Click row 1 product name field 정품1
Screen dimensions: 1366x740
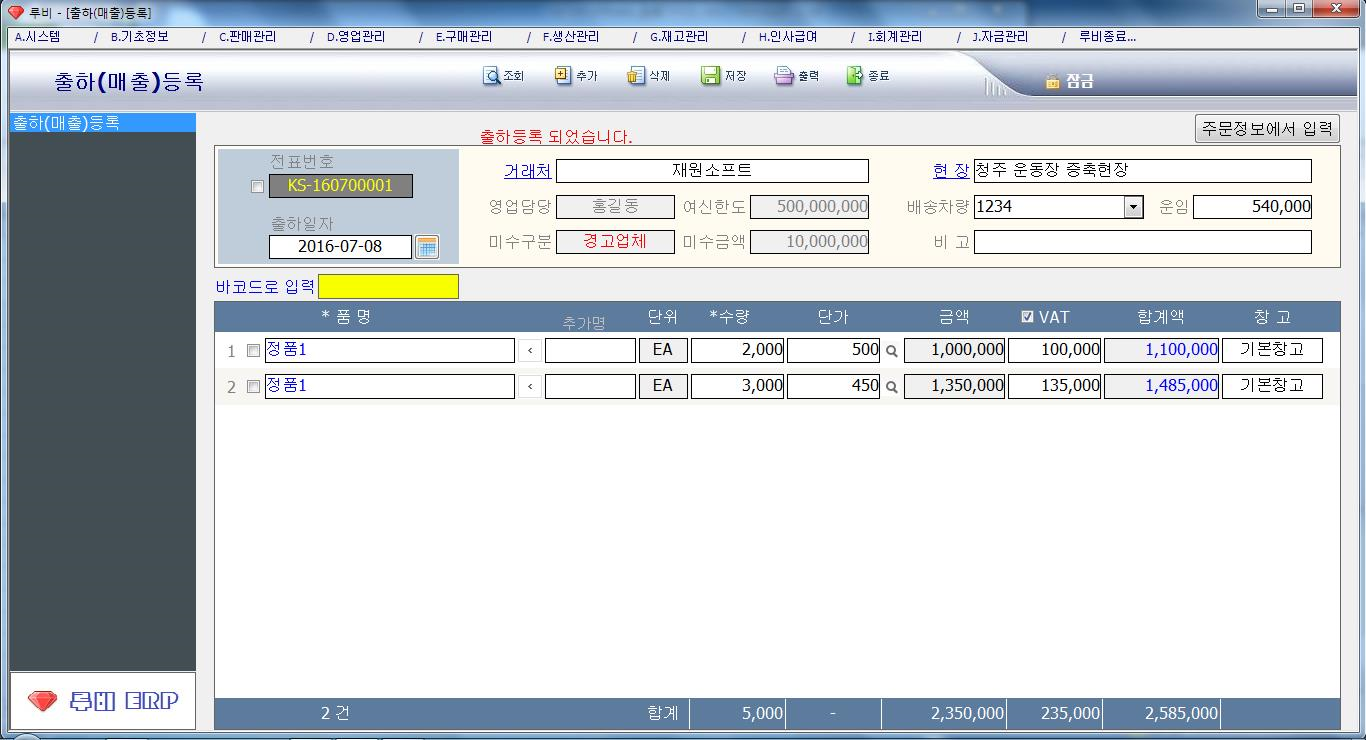pyautogui.click(x=390, y=351)
